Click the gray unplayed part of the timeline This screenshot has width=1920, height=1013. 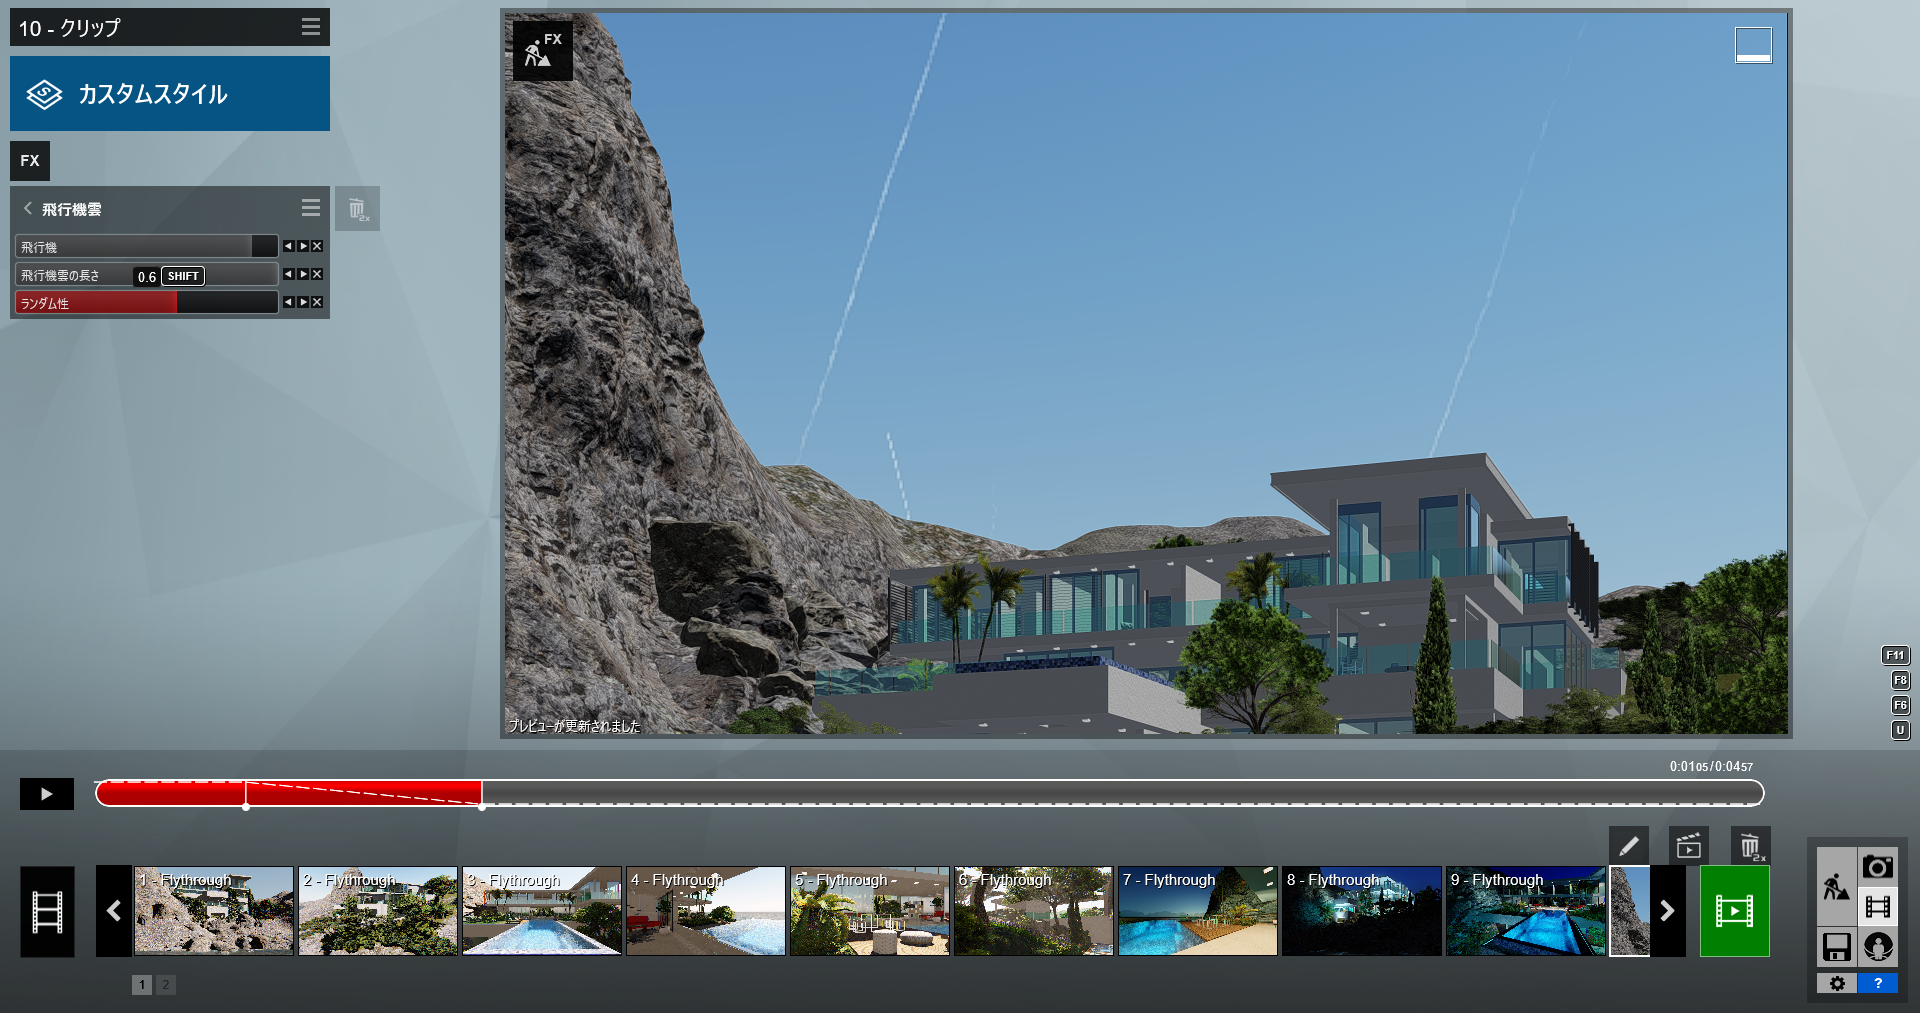click(x=1122, y=794)
